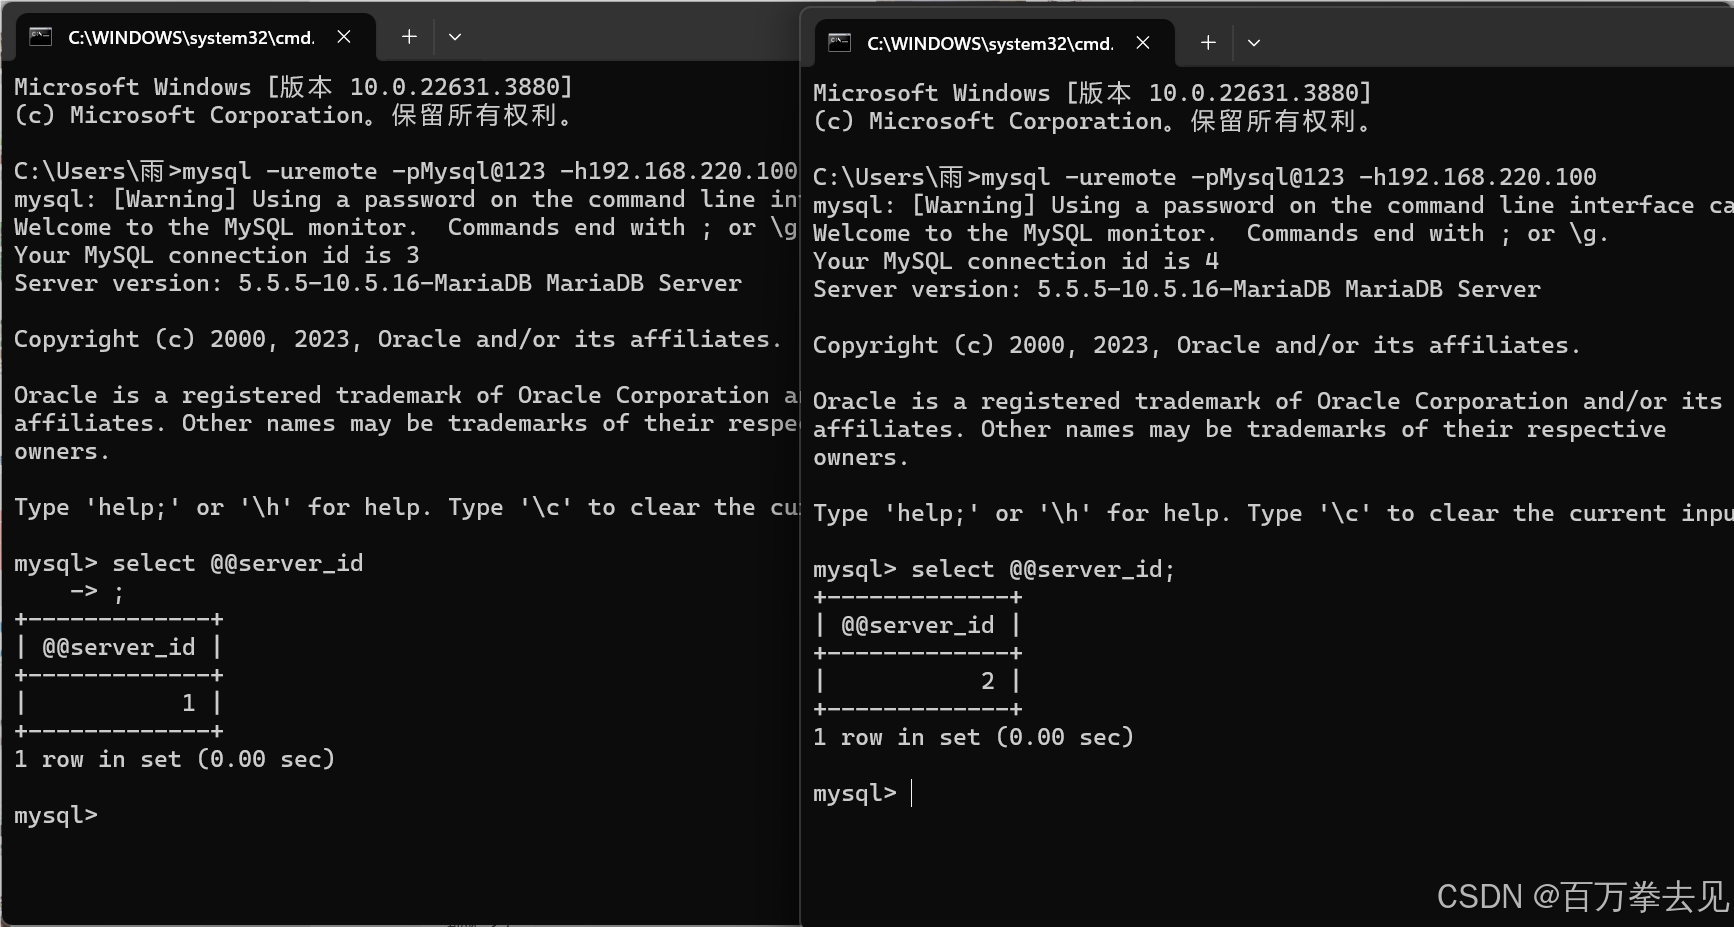Click cmd icon on connection id 3 terminal tab

click(40, 37)
